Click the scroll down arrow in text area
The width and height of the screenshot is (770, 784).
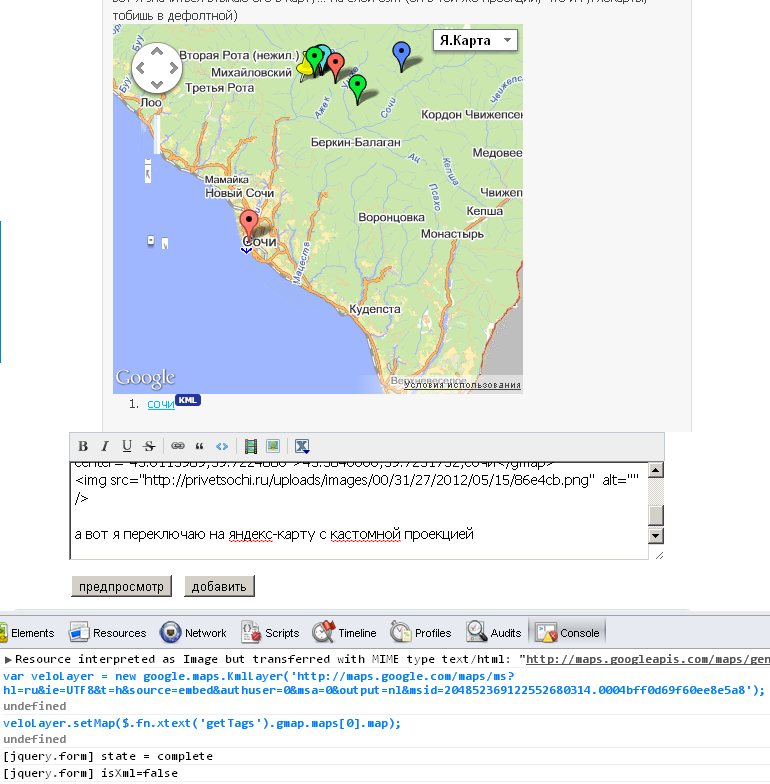tap(656, 537)
